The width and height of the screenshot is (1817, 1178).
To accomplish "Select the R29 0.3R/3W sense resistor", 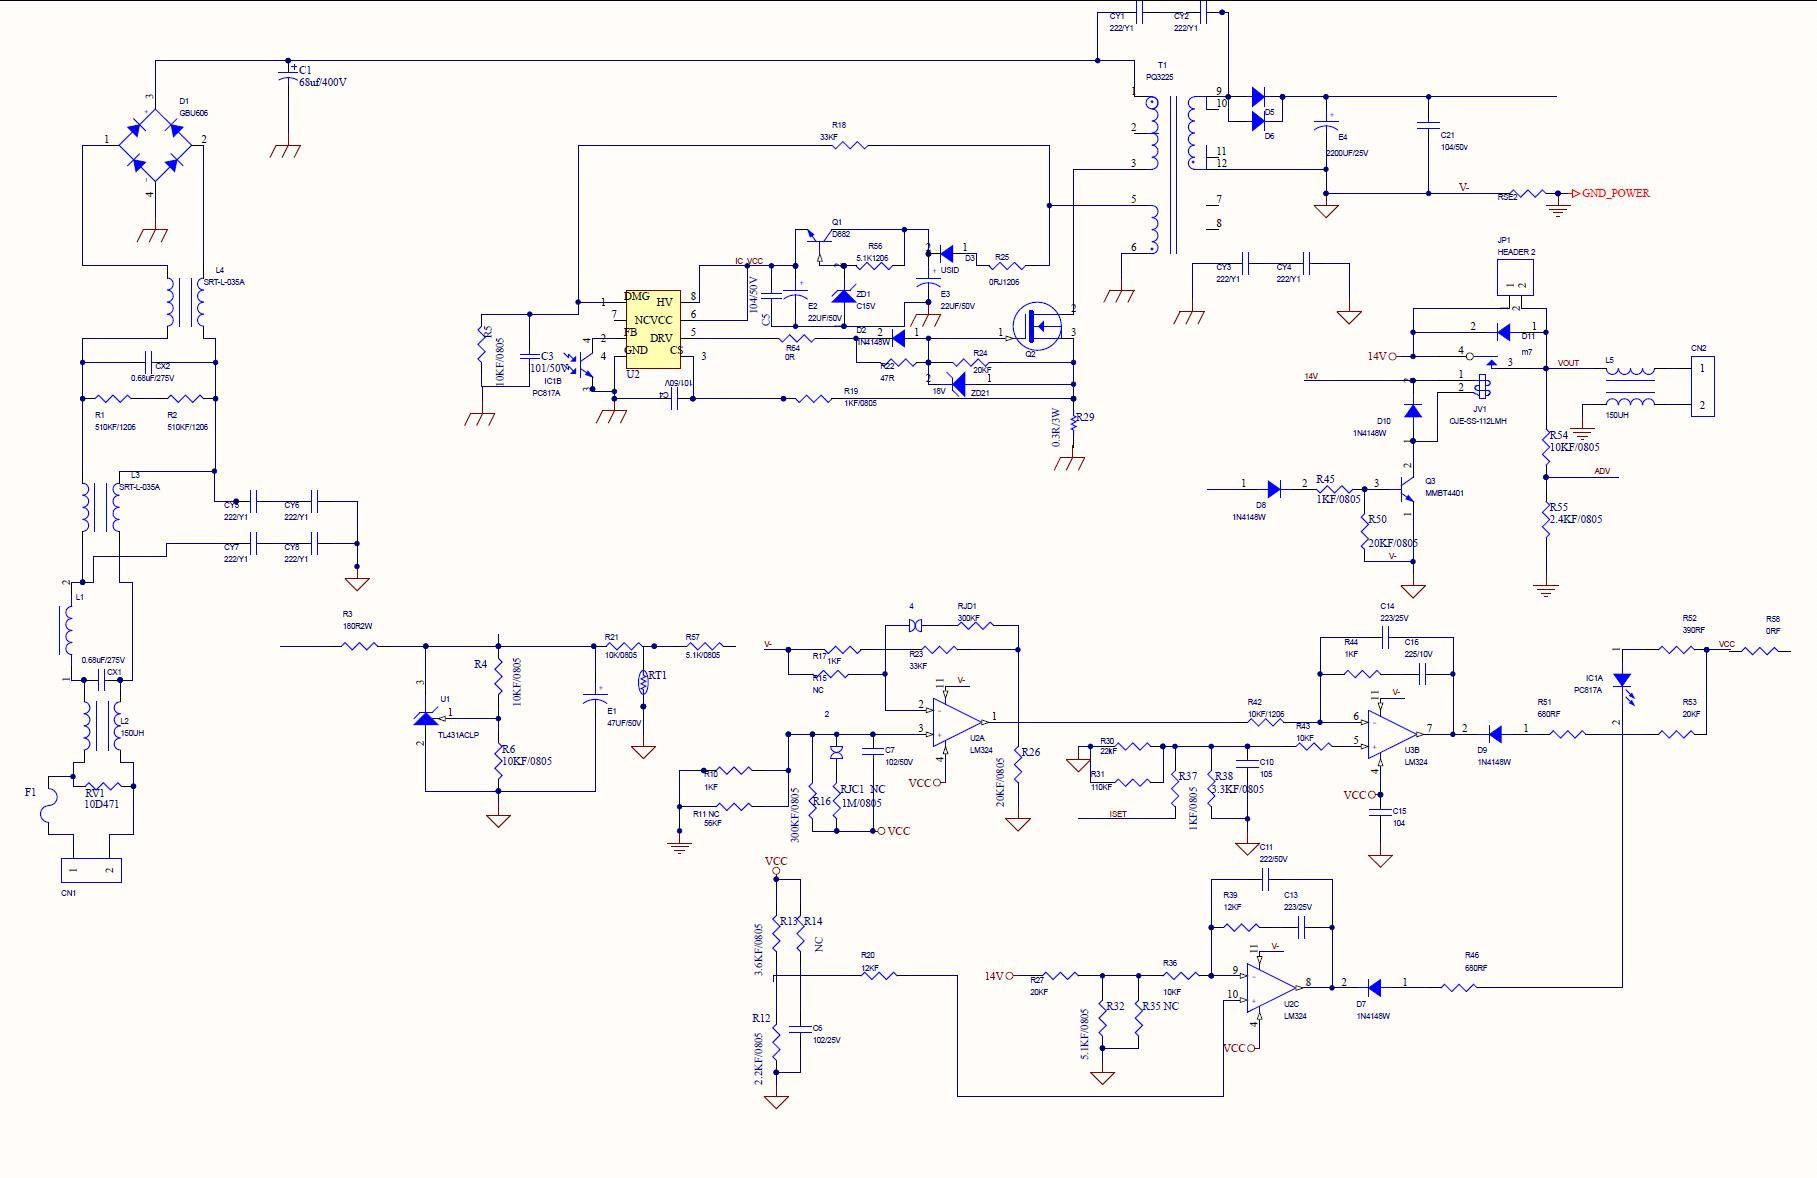I will click(1073, 423).
